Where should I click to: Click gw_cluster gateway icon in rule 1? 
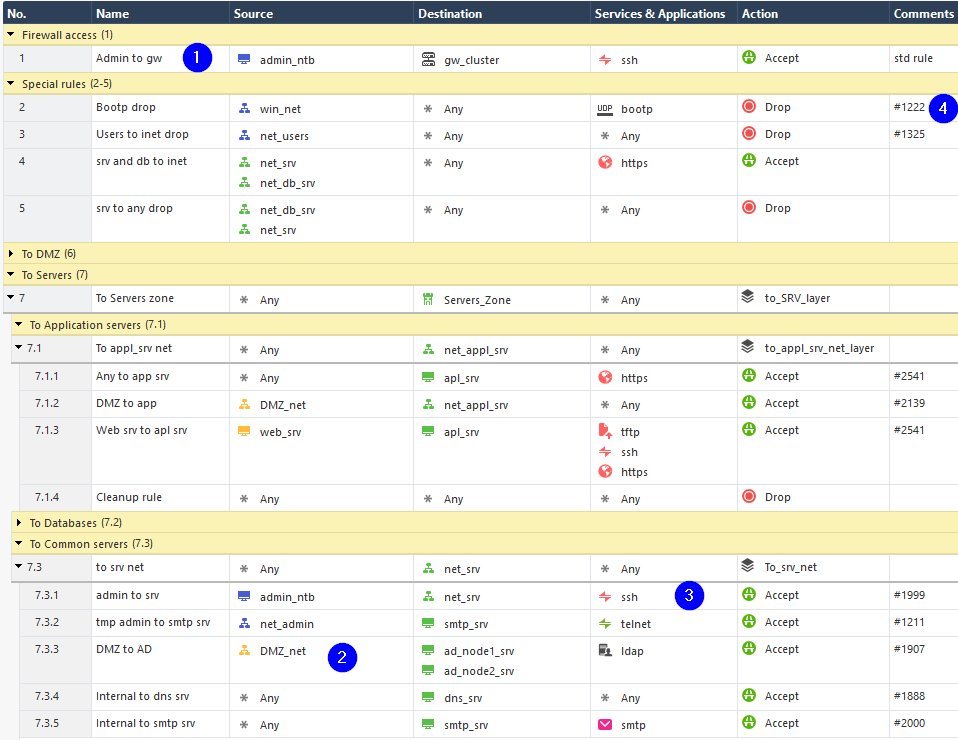(428, 59)
